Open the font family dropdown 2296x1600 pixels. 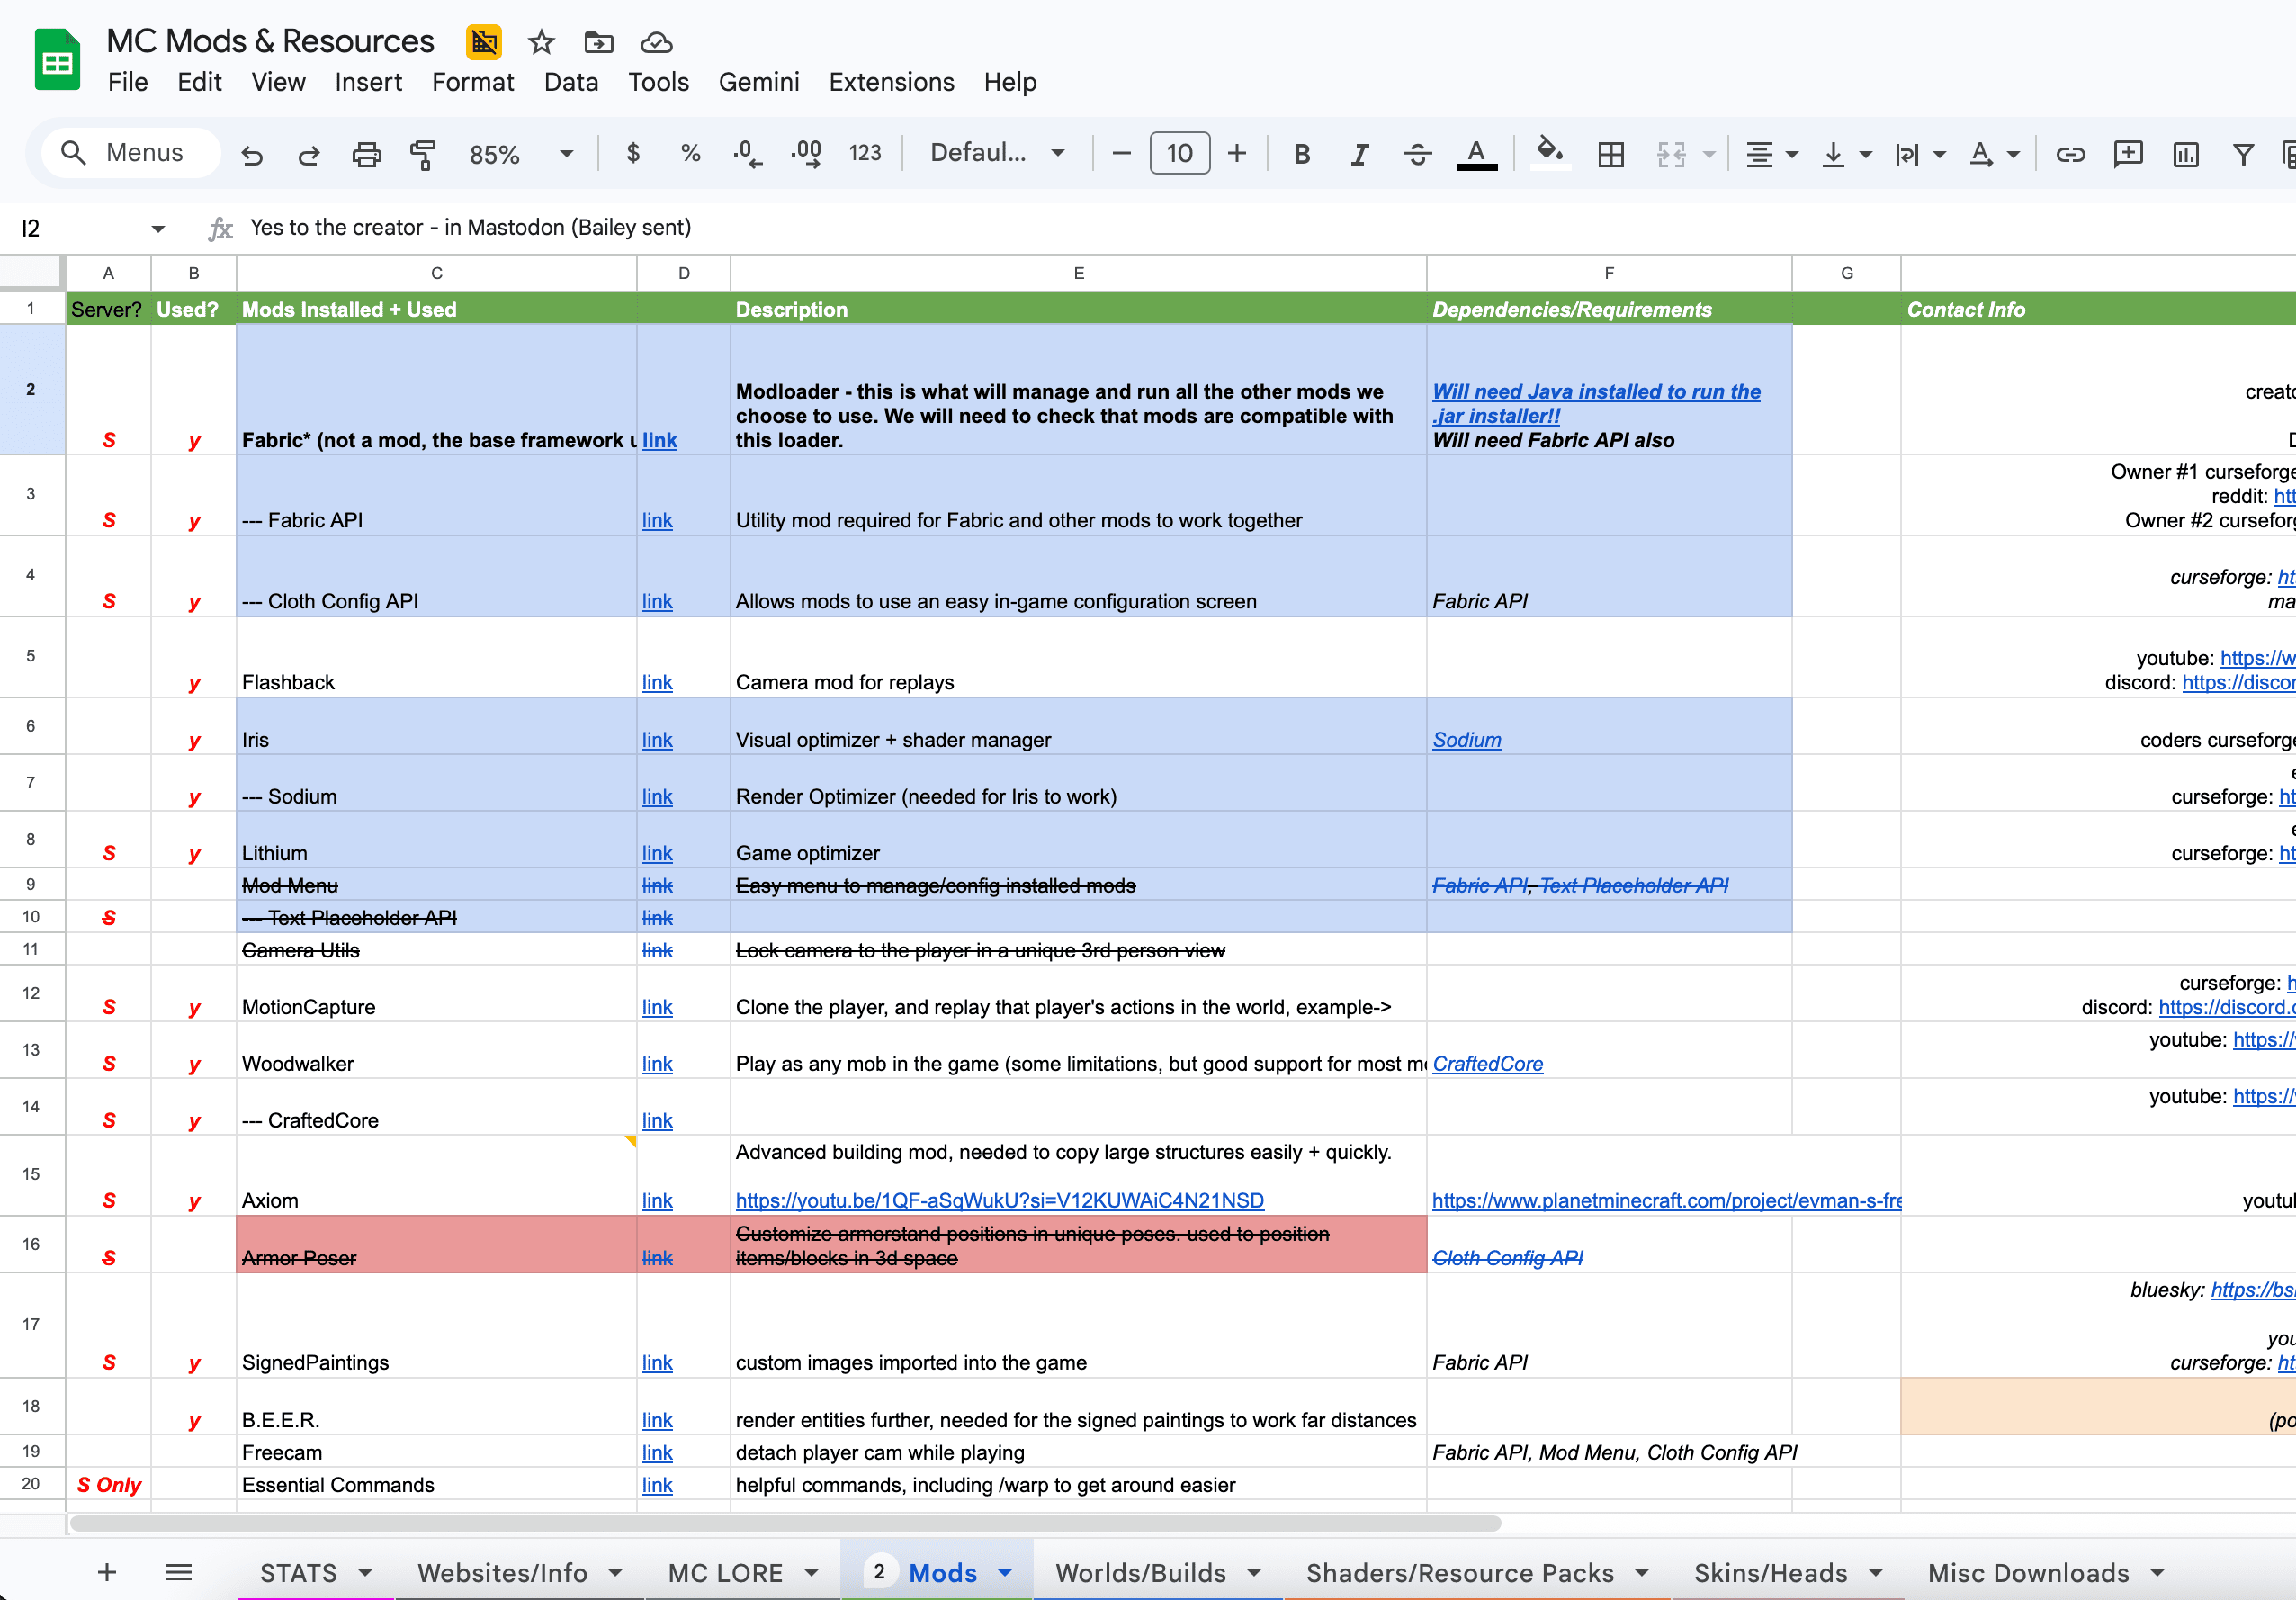(996, 153)
